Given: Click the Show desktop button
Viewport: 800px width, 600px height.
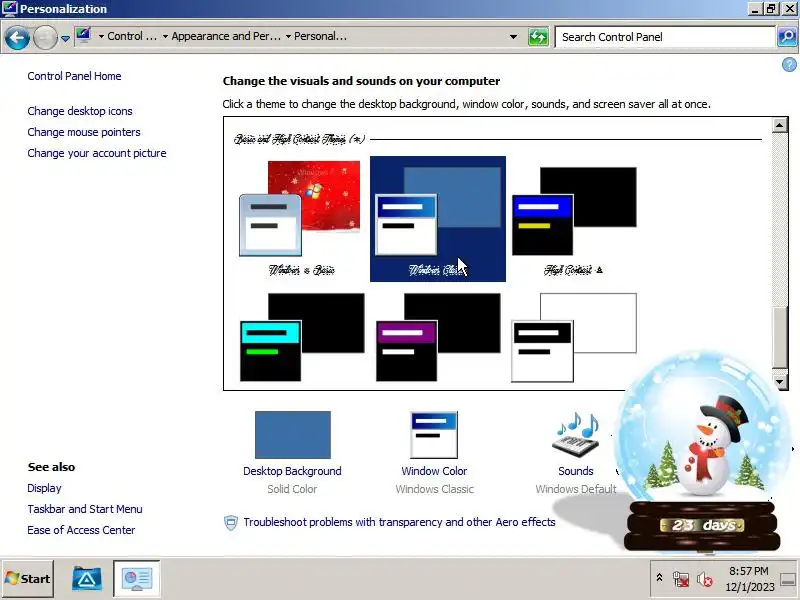Looking at the screenshot, I should tap(788, 579).
